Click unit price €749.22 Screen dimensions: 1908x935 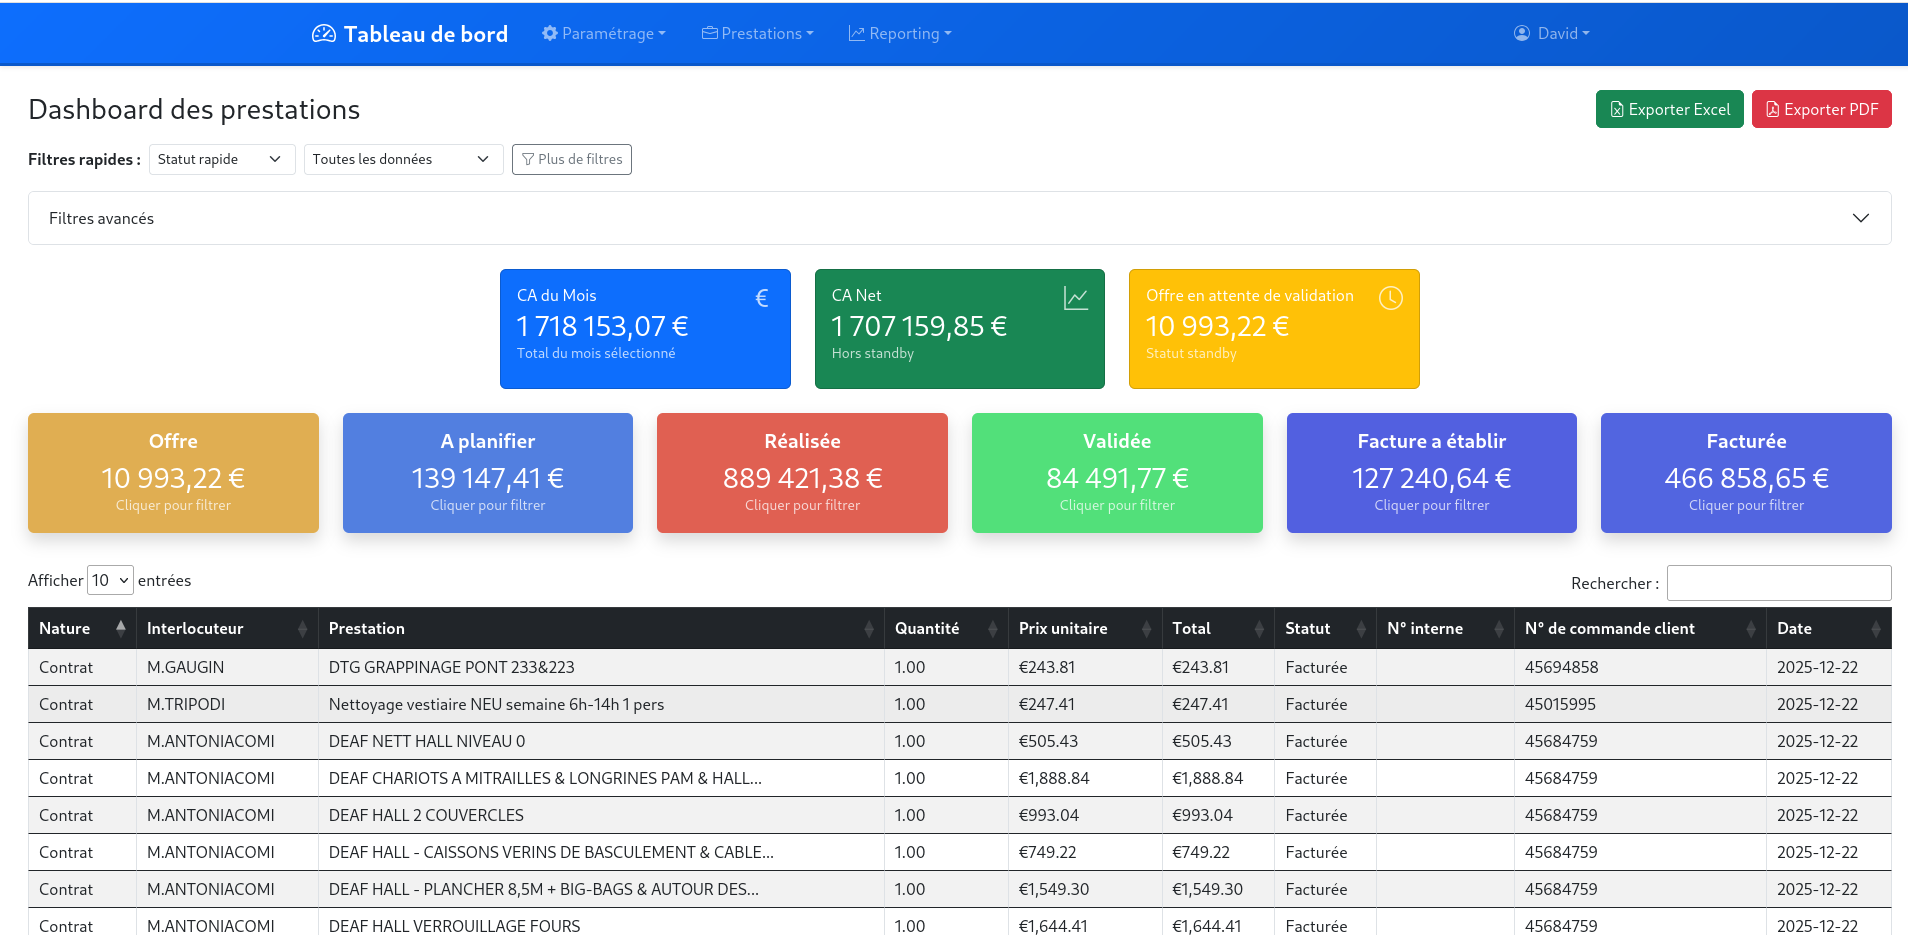point(1048,852)
